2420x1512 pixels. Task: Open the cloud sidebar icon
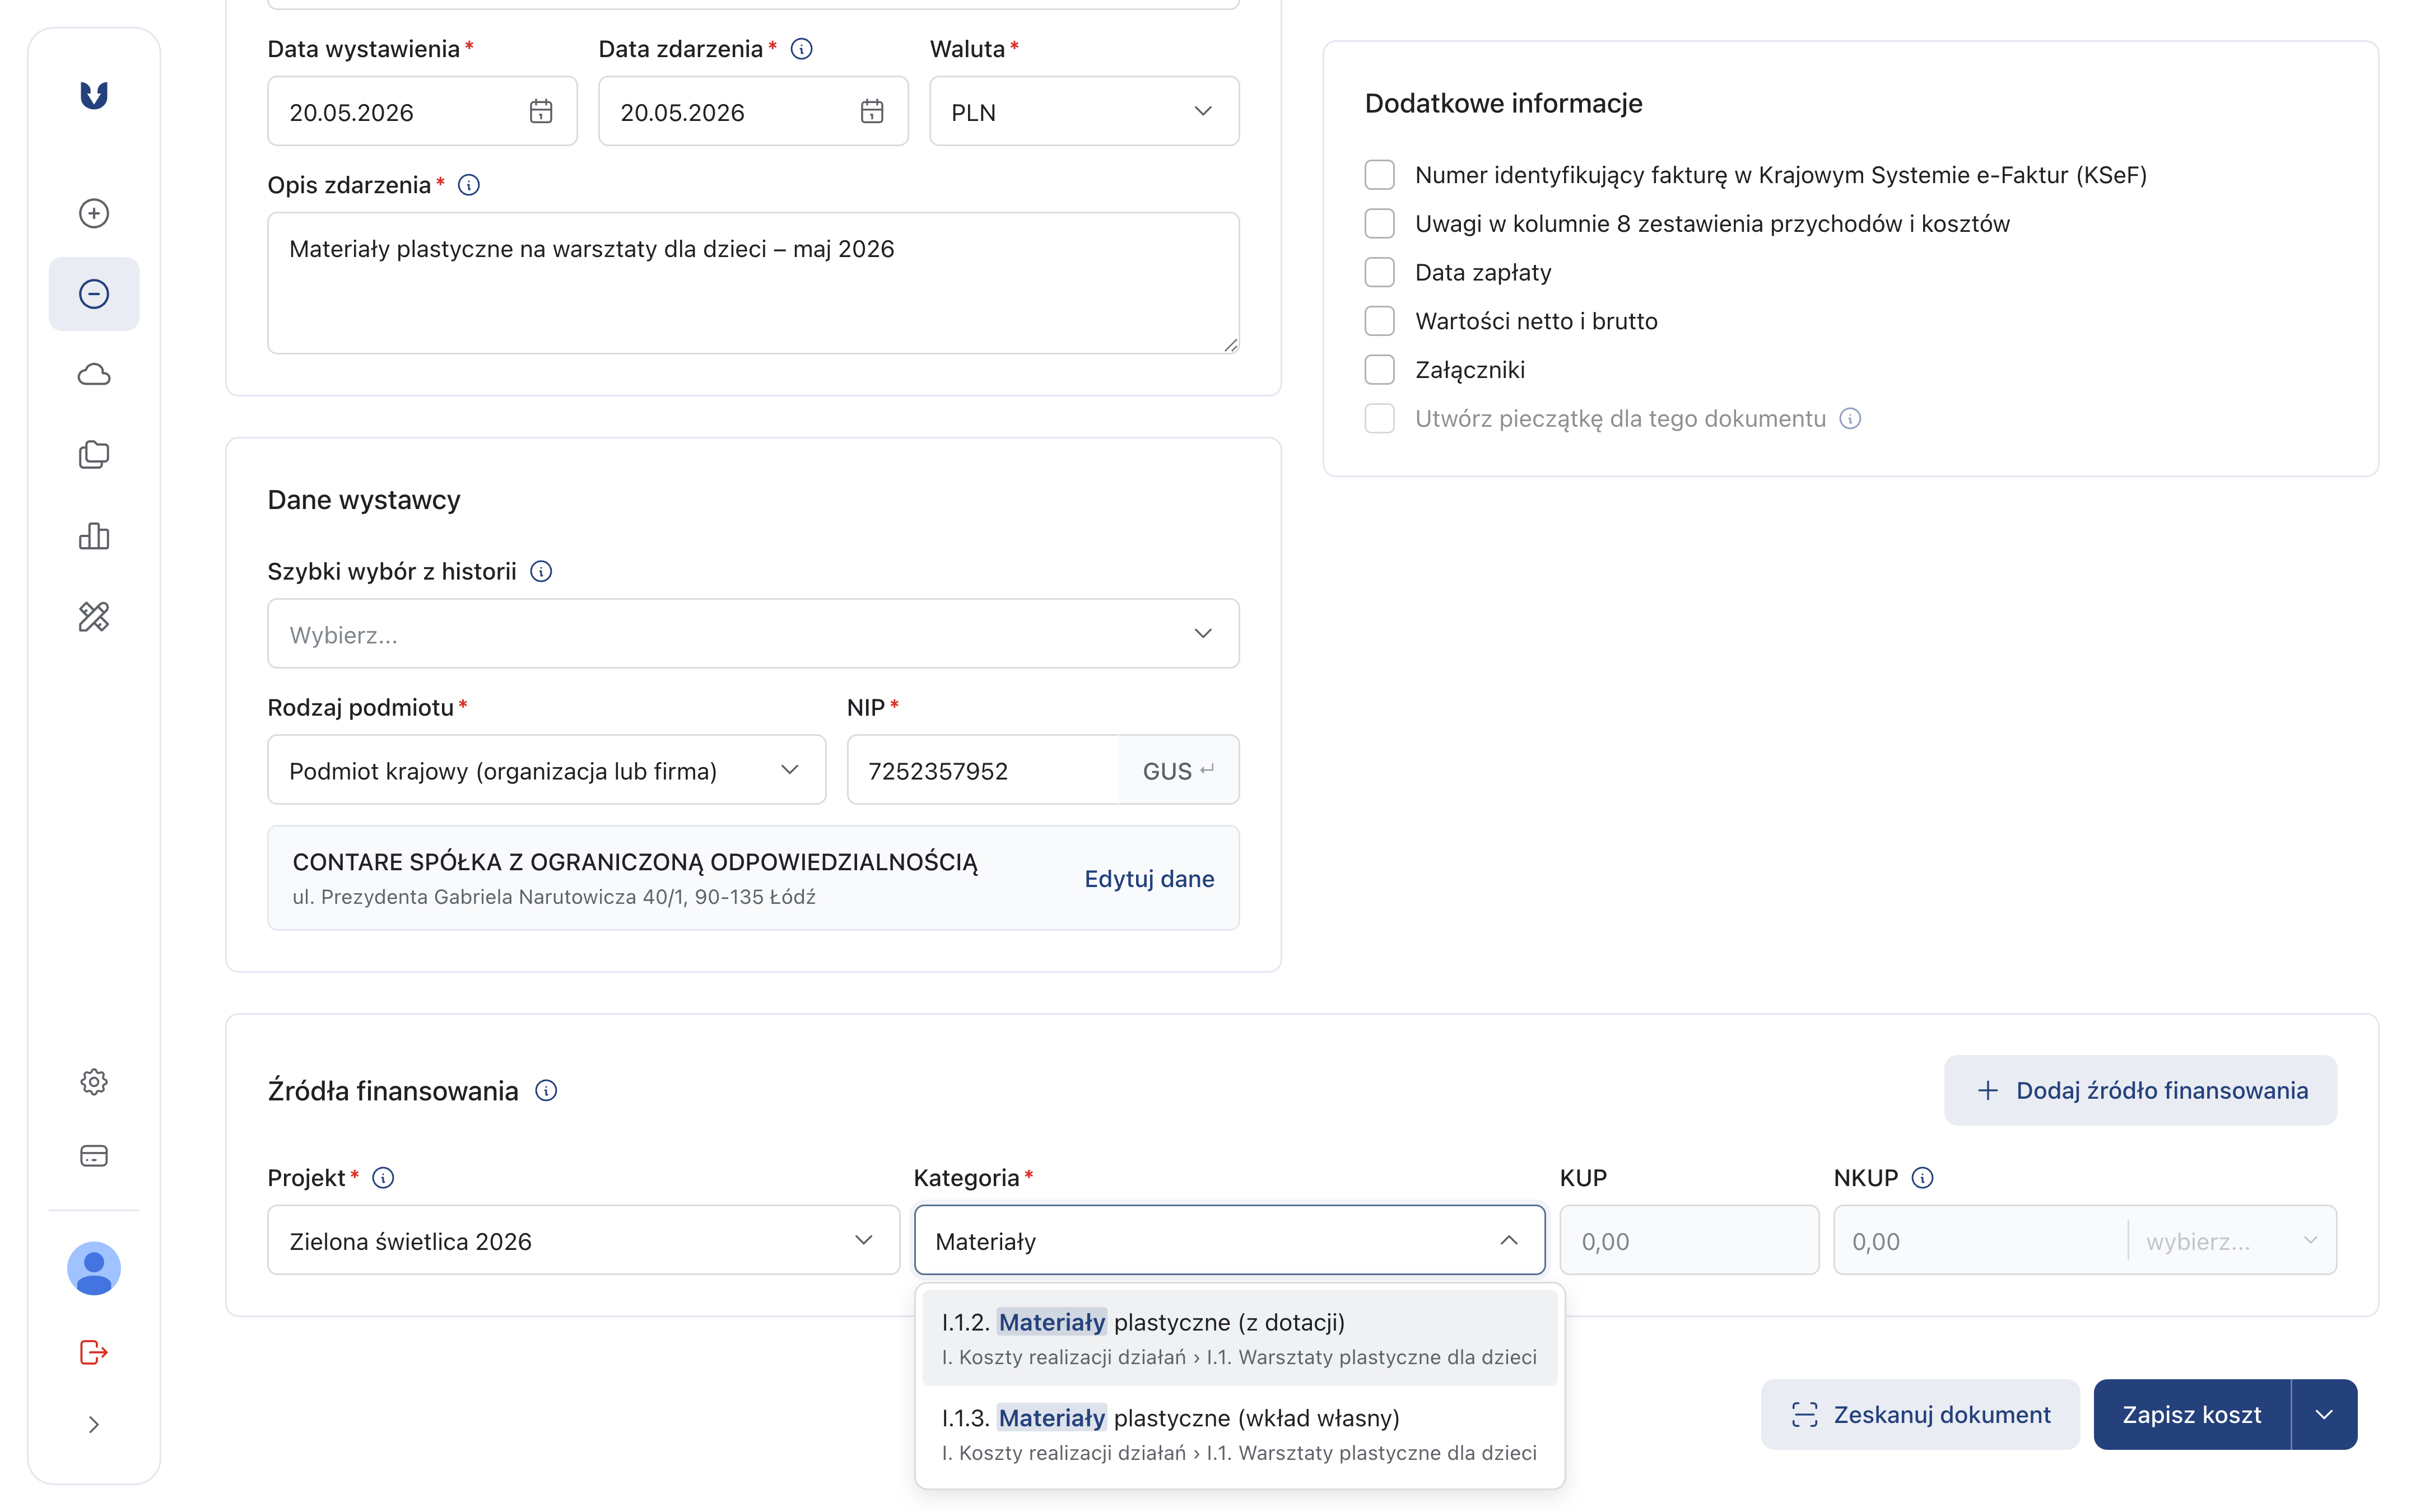94,375
